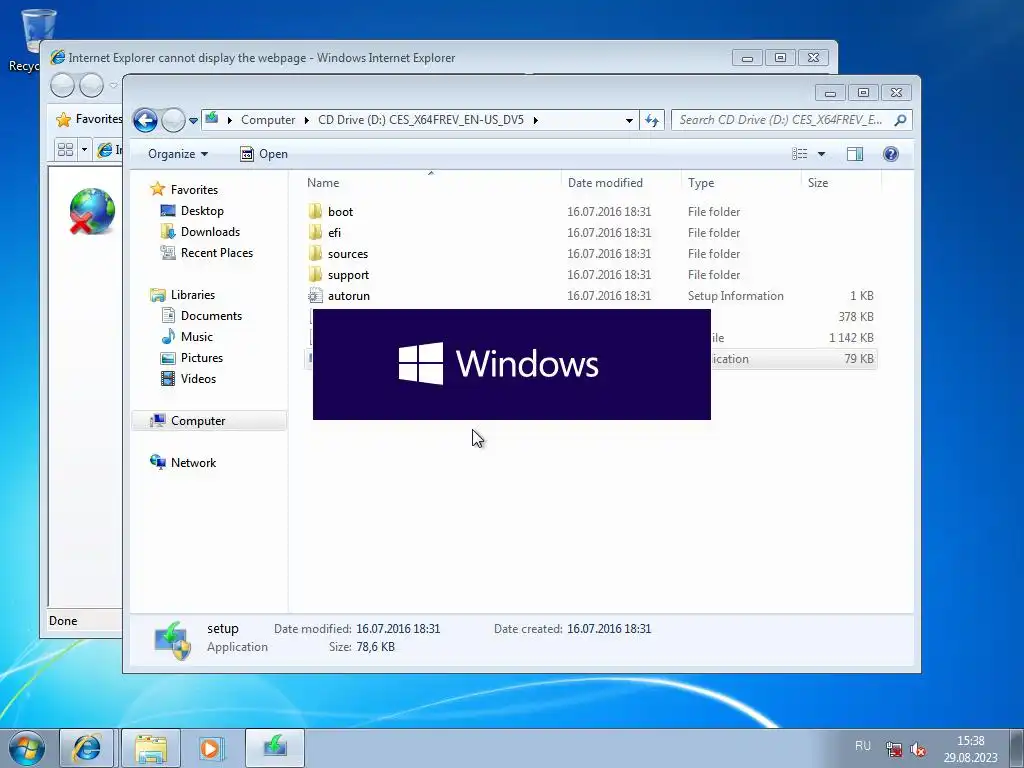Open Documents library
Image resolution: width=1024 pixels, height=768 pixels.
pyautogui.click(x=211, y=315)
